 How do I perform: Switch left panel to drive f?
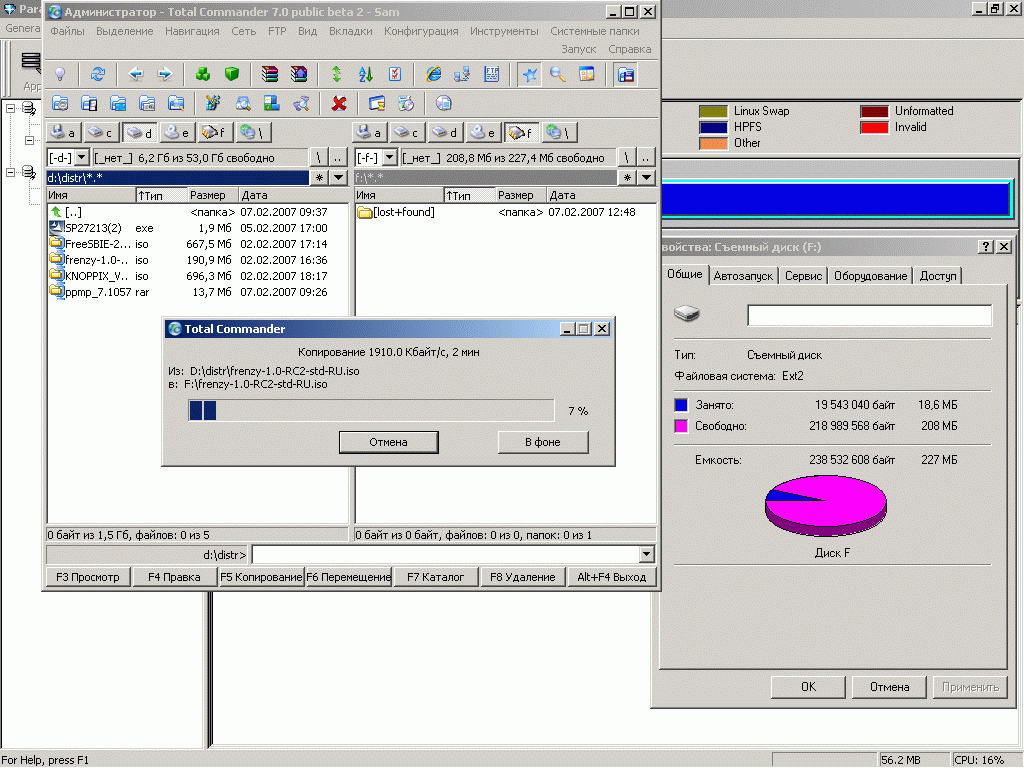pyautogui.click(x=215, y=133)
